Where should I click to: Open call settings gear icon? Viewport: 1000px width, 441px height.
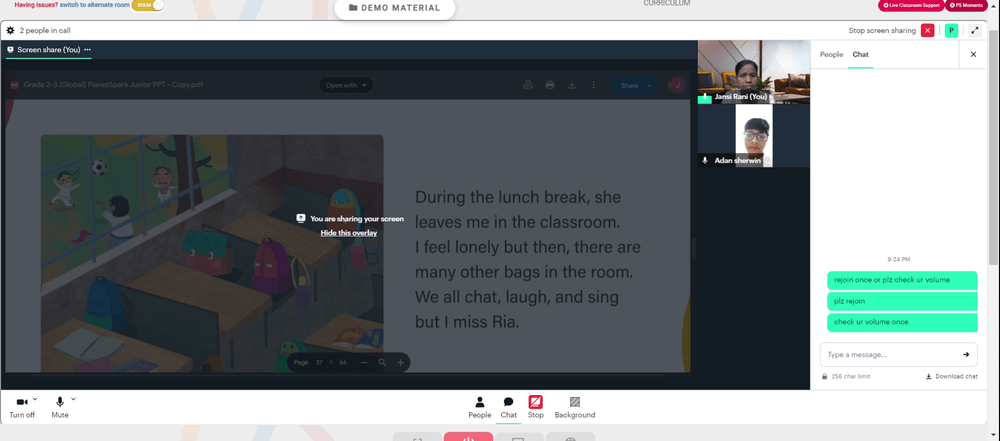10,30
